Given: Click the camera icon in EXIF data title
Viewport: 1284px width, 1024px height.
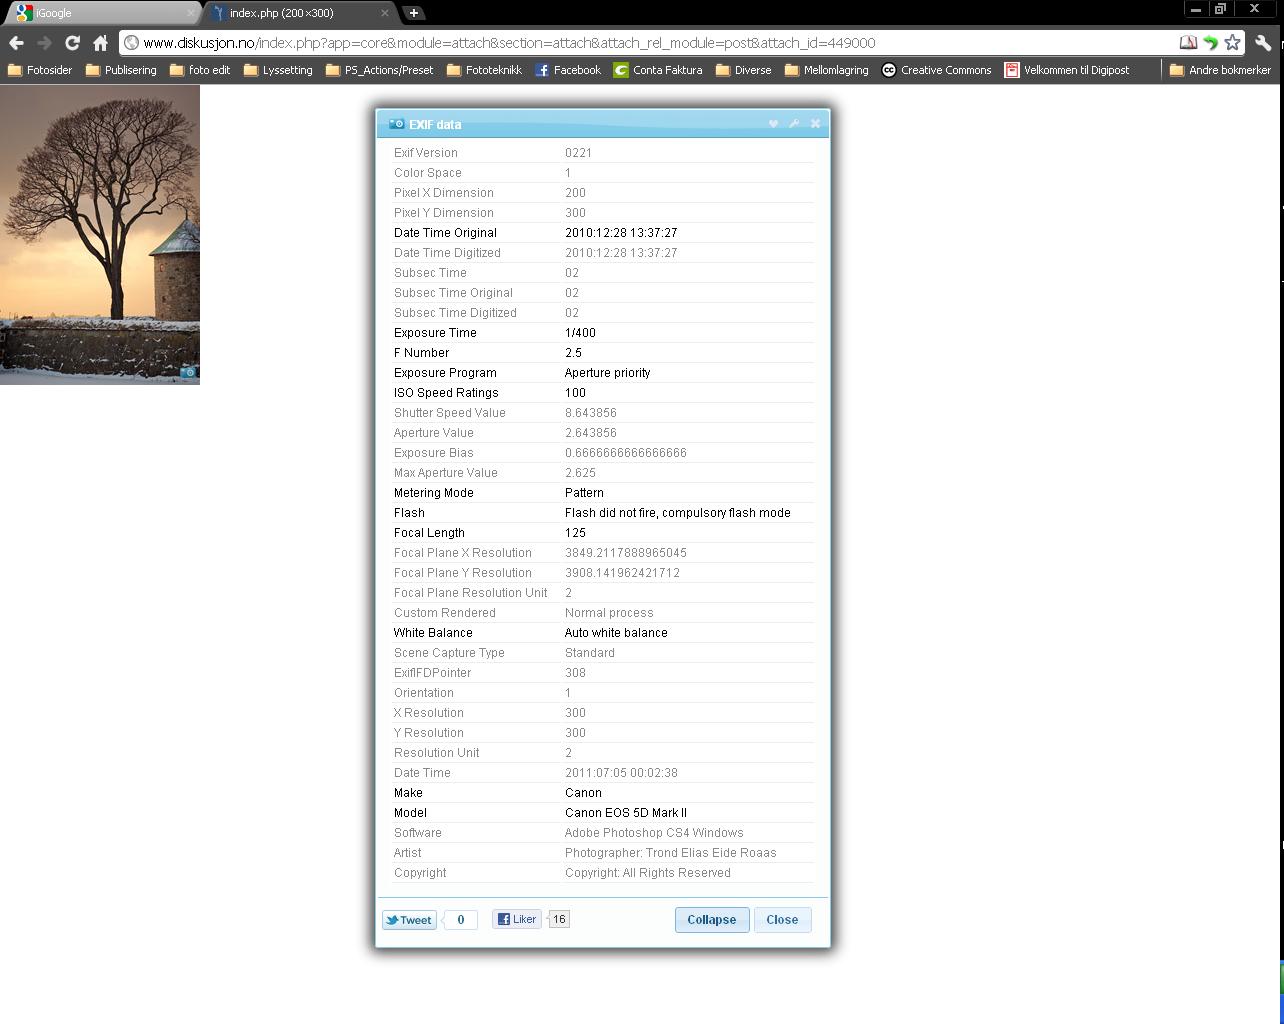Looking at the screenshot, I should pyautogui.click(x=397, y=124).
